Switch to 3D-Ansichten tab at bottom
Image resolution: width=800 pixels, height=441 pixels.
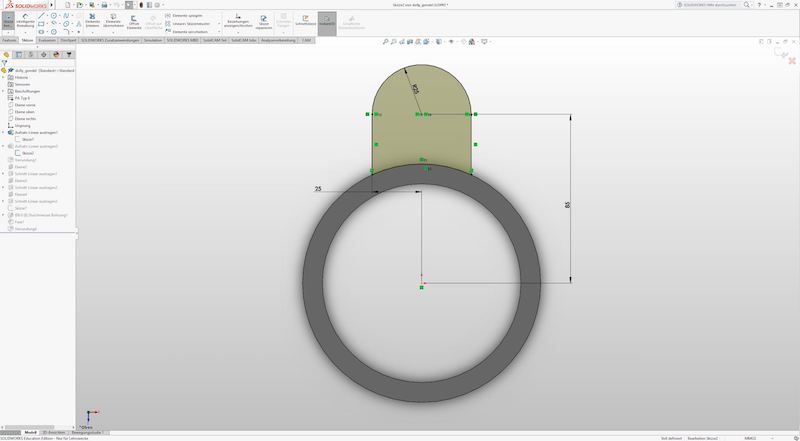click(x=53, y=433)
